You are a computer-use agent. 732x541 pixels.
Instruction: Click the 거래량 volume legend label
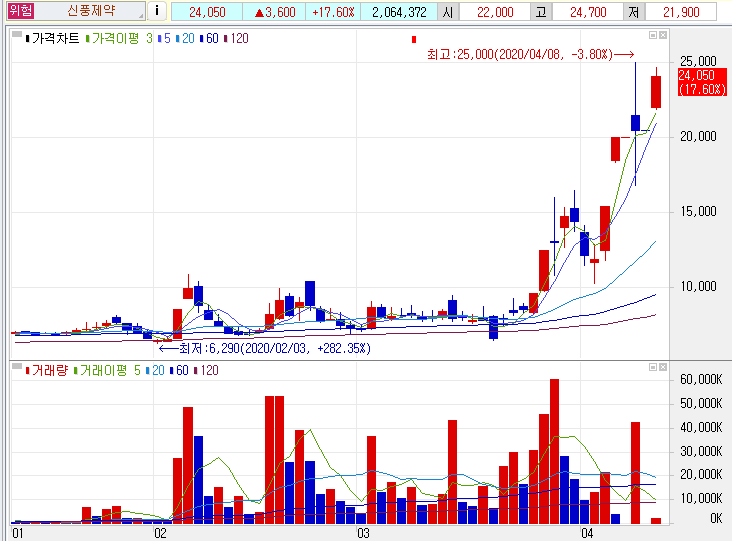47,371
